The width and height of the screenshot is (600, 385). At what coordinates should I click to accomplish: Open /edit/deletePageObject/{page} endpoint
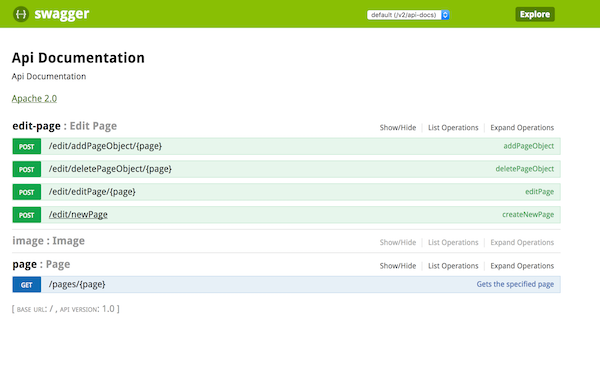click(x=110, y=169)
